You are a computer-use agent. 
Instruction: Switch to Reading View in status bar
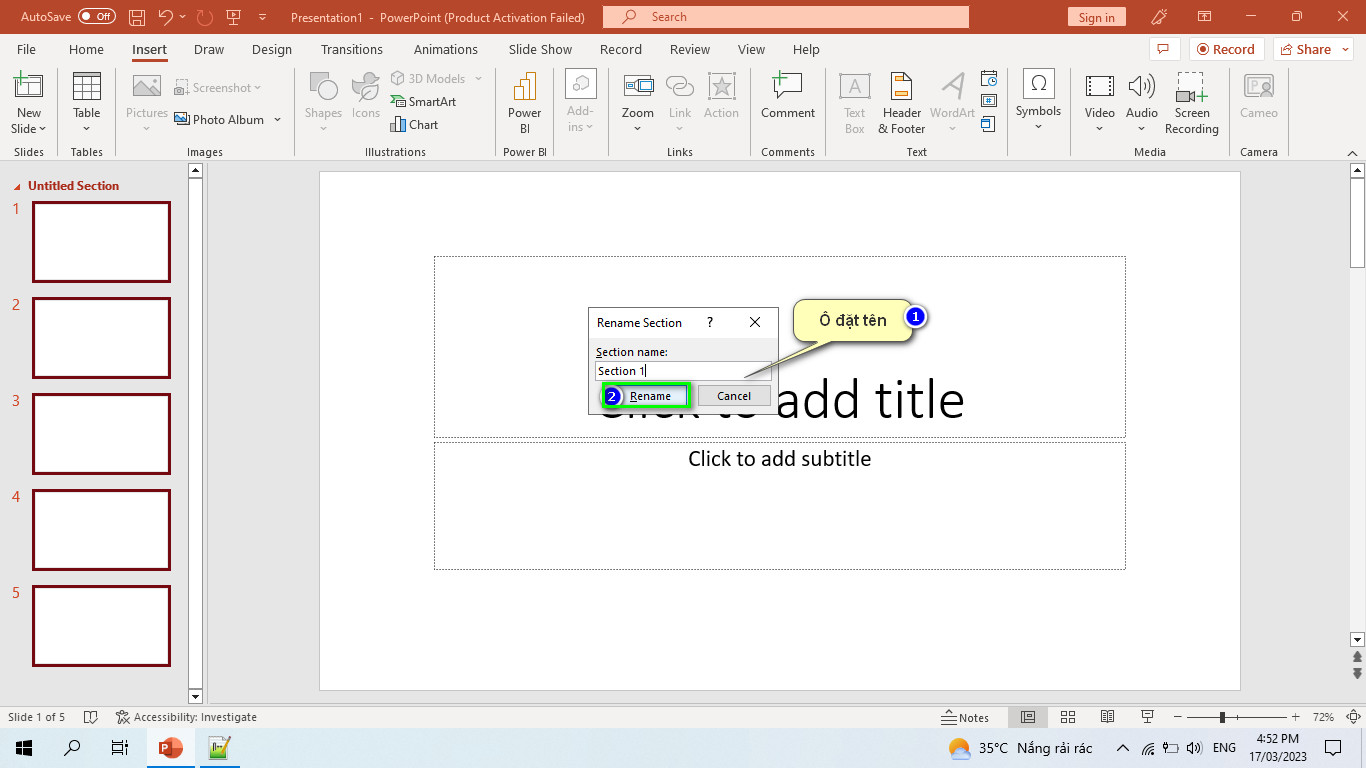point(1107,717)
